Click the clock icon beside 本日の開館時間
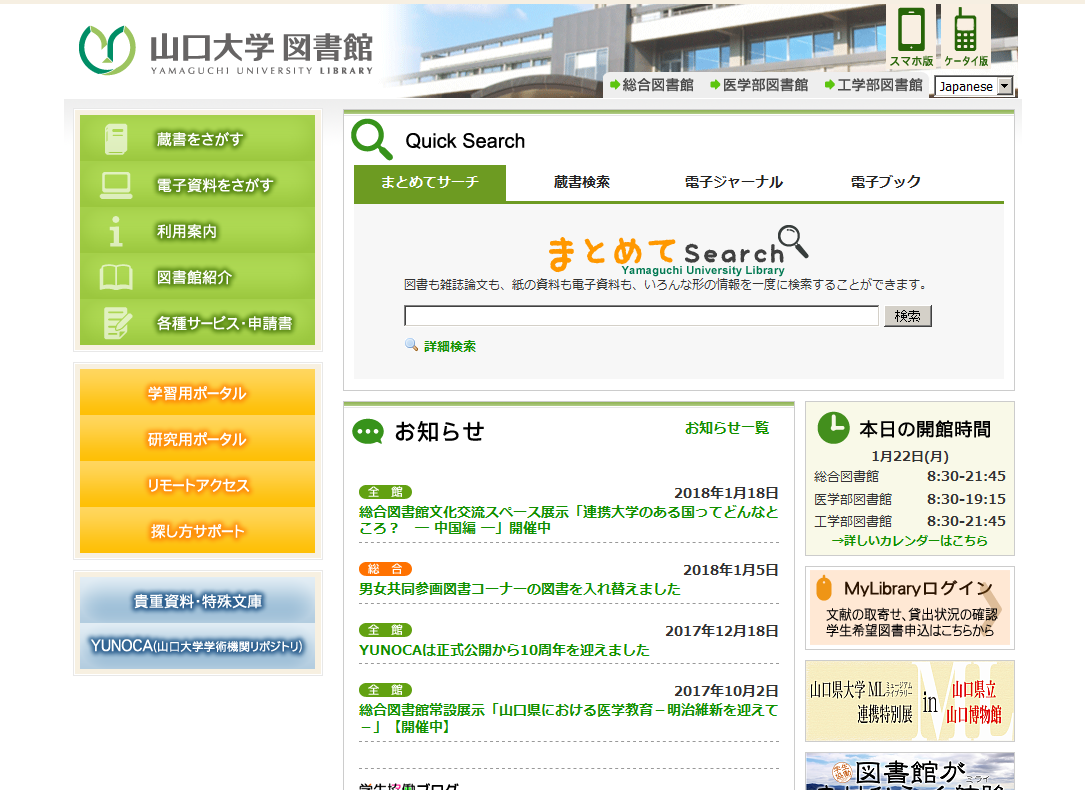This screenshot has width=1085, height=790. tap(833, 428)
